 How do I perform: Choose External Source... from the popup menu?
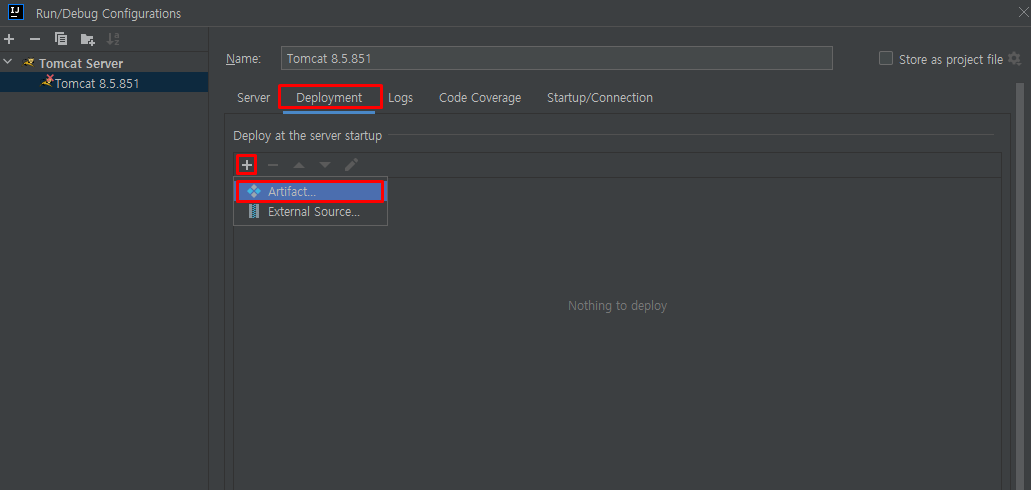310,212
